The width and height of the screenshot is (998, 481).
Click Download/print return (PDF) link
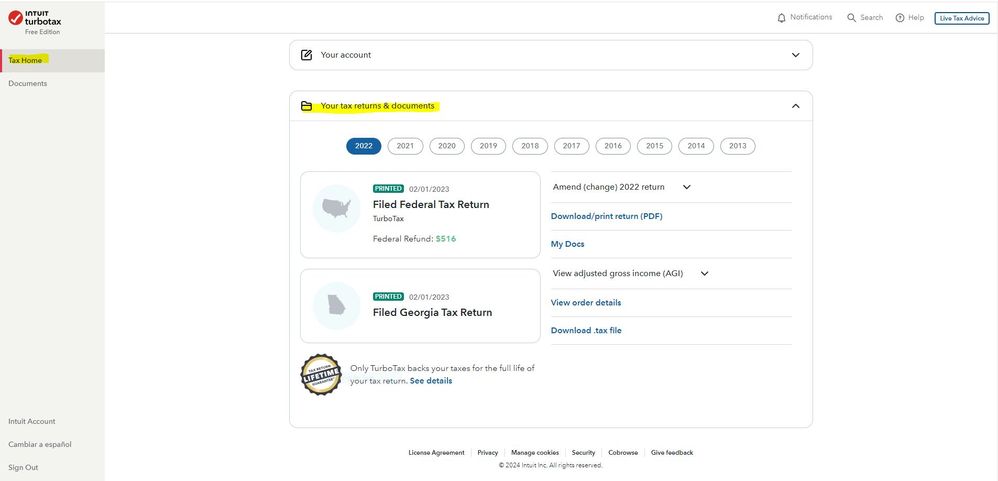coord(606,216)
